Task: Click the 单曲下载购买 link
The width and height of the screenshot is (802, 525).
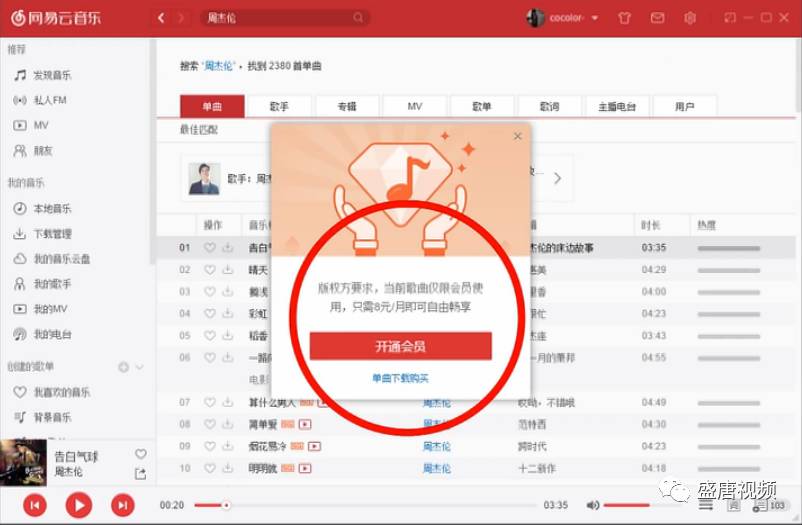Action: [400, 379]
